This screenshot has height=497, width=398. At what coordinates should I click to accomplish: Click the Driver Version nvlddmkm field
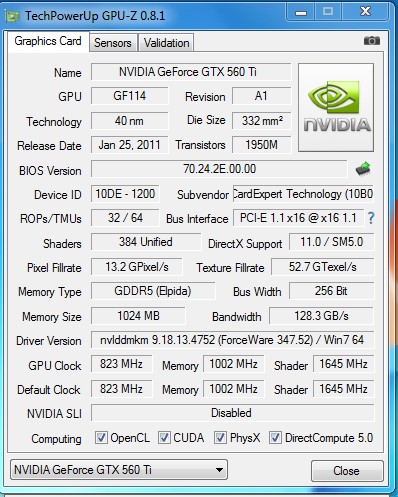tap(232, 340)
